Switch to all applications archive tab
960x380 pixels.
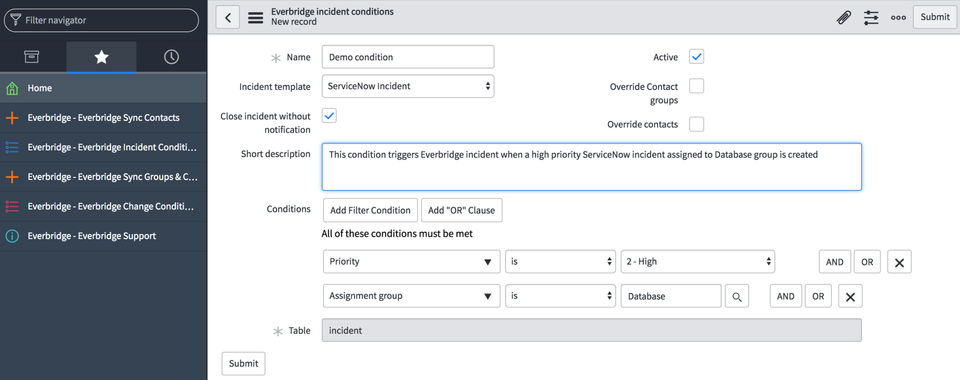(32, 57)
